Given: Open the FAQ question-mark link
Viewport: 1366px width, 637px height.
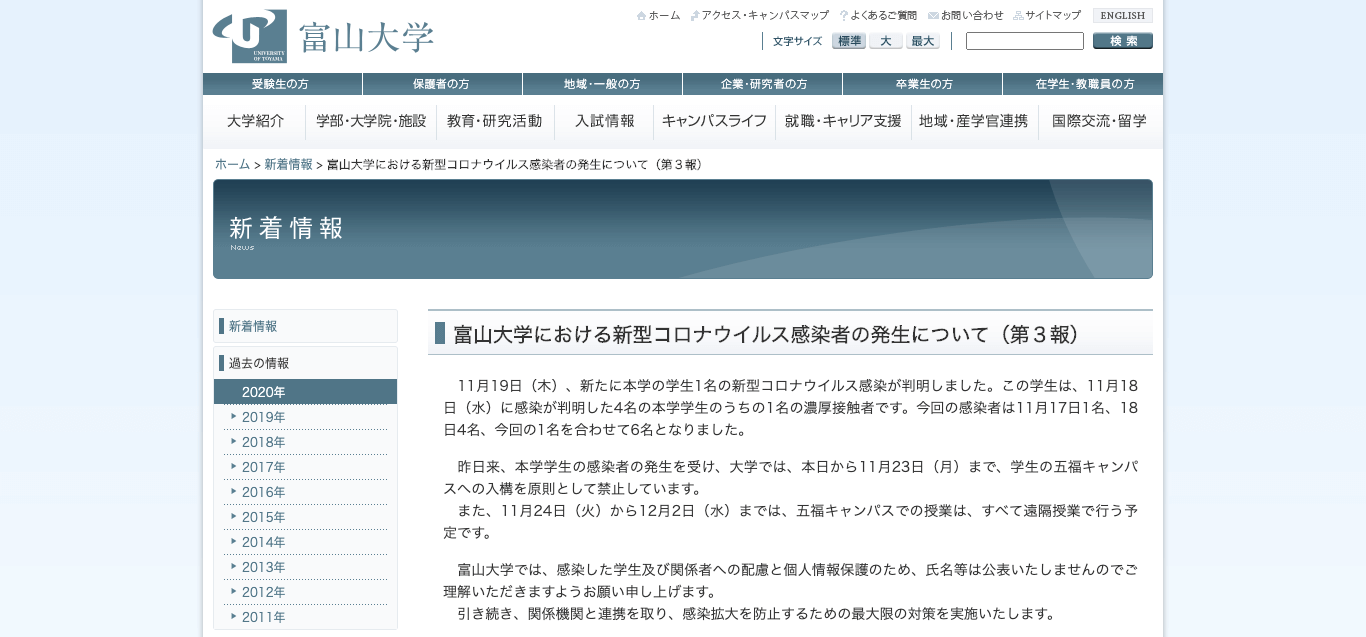Looking at the screenshot, I should coord(878,16).
